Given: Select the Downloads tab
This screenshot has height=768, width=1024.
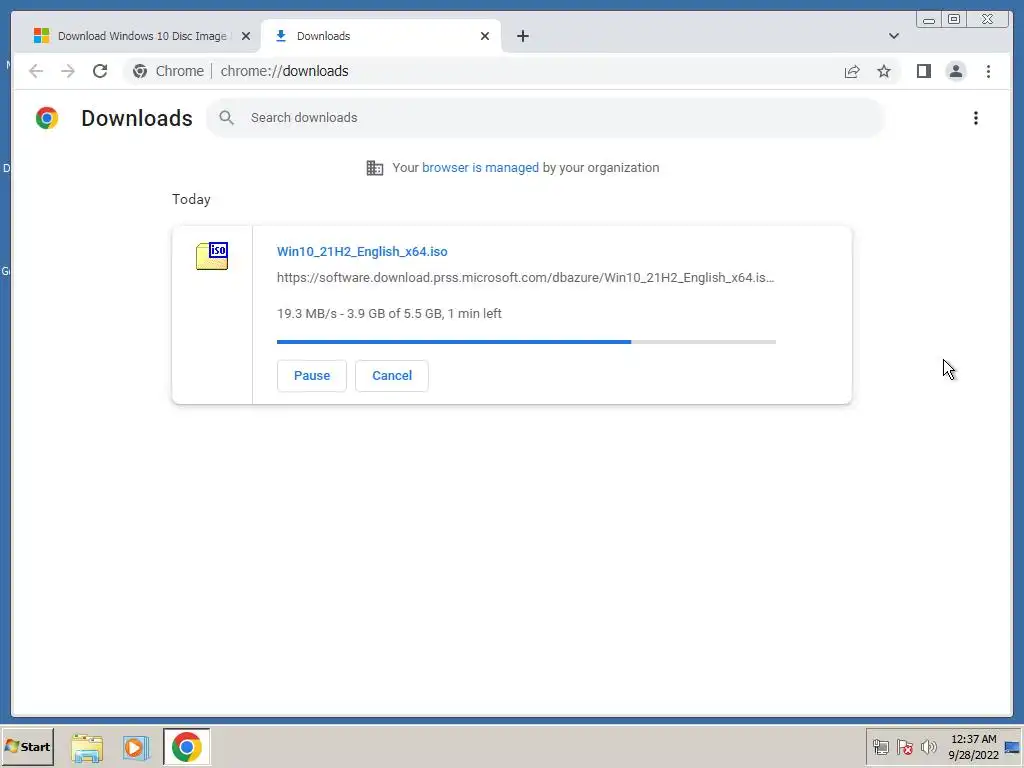Looking at the screenshot, I should (381, 36).
